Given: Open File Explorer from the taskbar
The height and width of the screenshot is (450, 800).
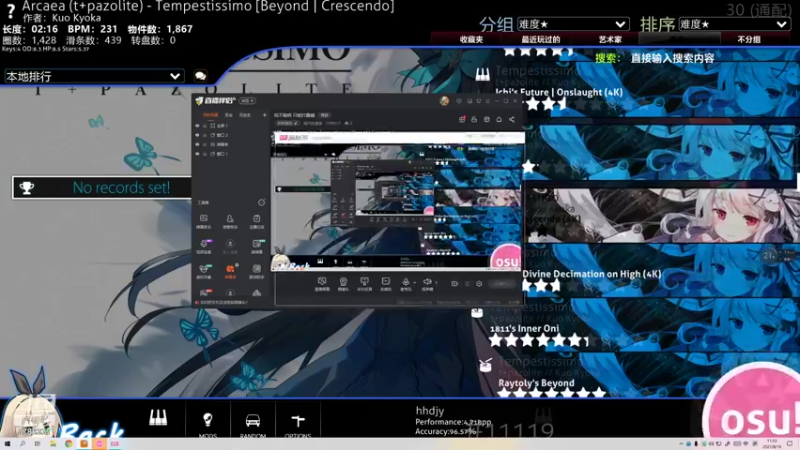Looking at the screenshot, I should [x=53, y=444].
